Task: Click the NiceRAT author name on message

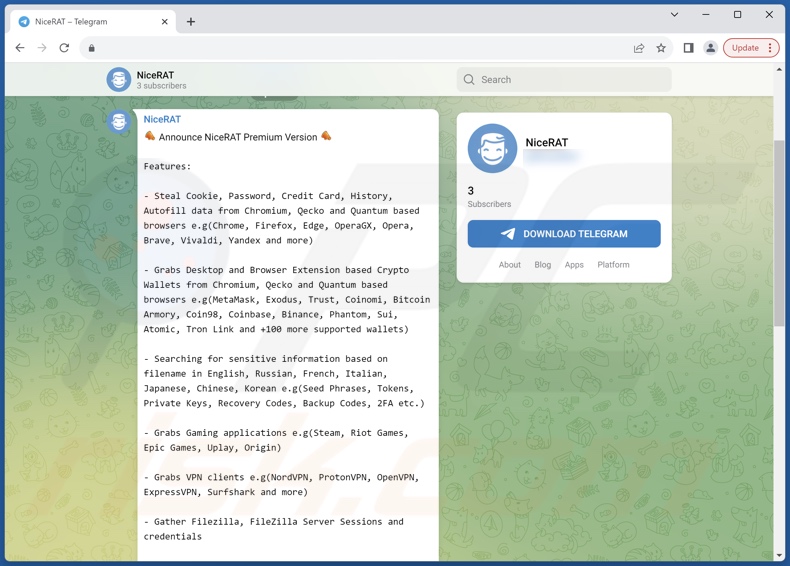Action: [x=162, y=119]
